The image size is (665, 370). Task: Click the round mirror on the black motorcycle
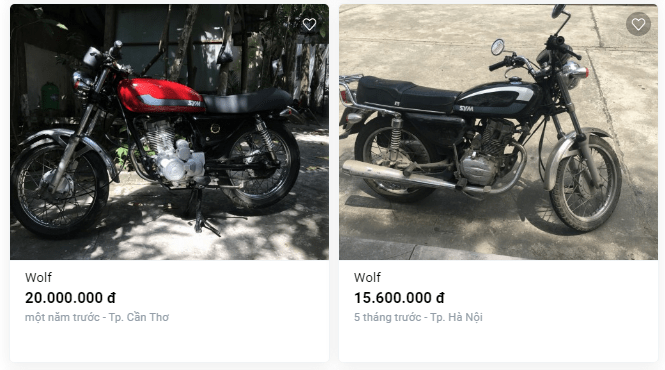tap(497, 47)
